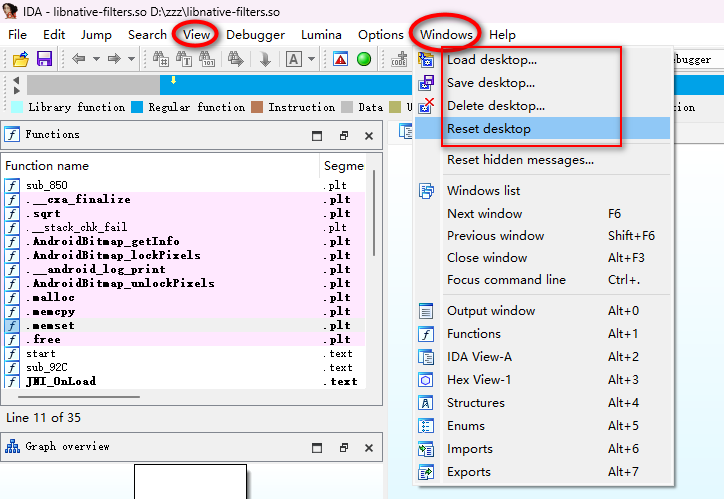Select Next window entry
This screenshot has width=724, height=499.
click(x=542, y=214)
